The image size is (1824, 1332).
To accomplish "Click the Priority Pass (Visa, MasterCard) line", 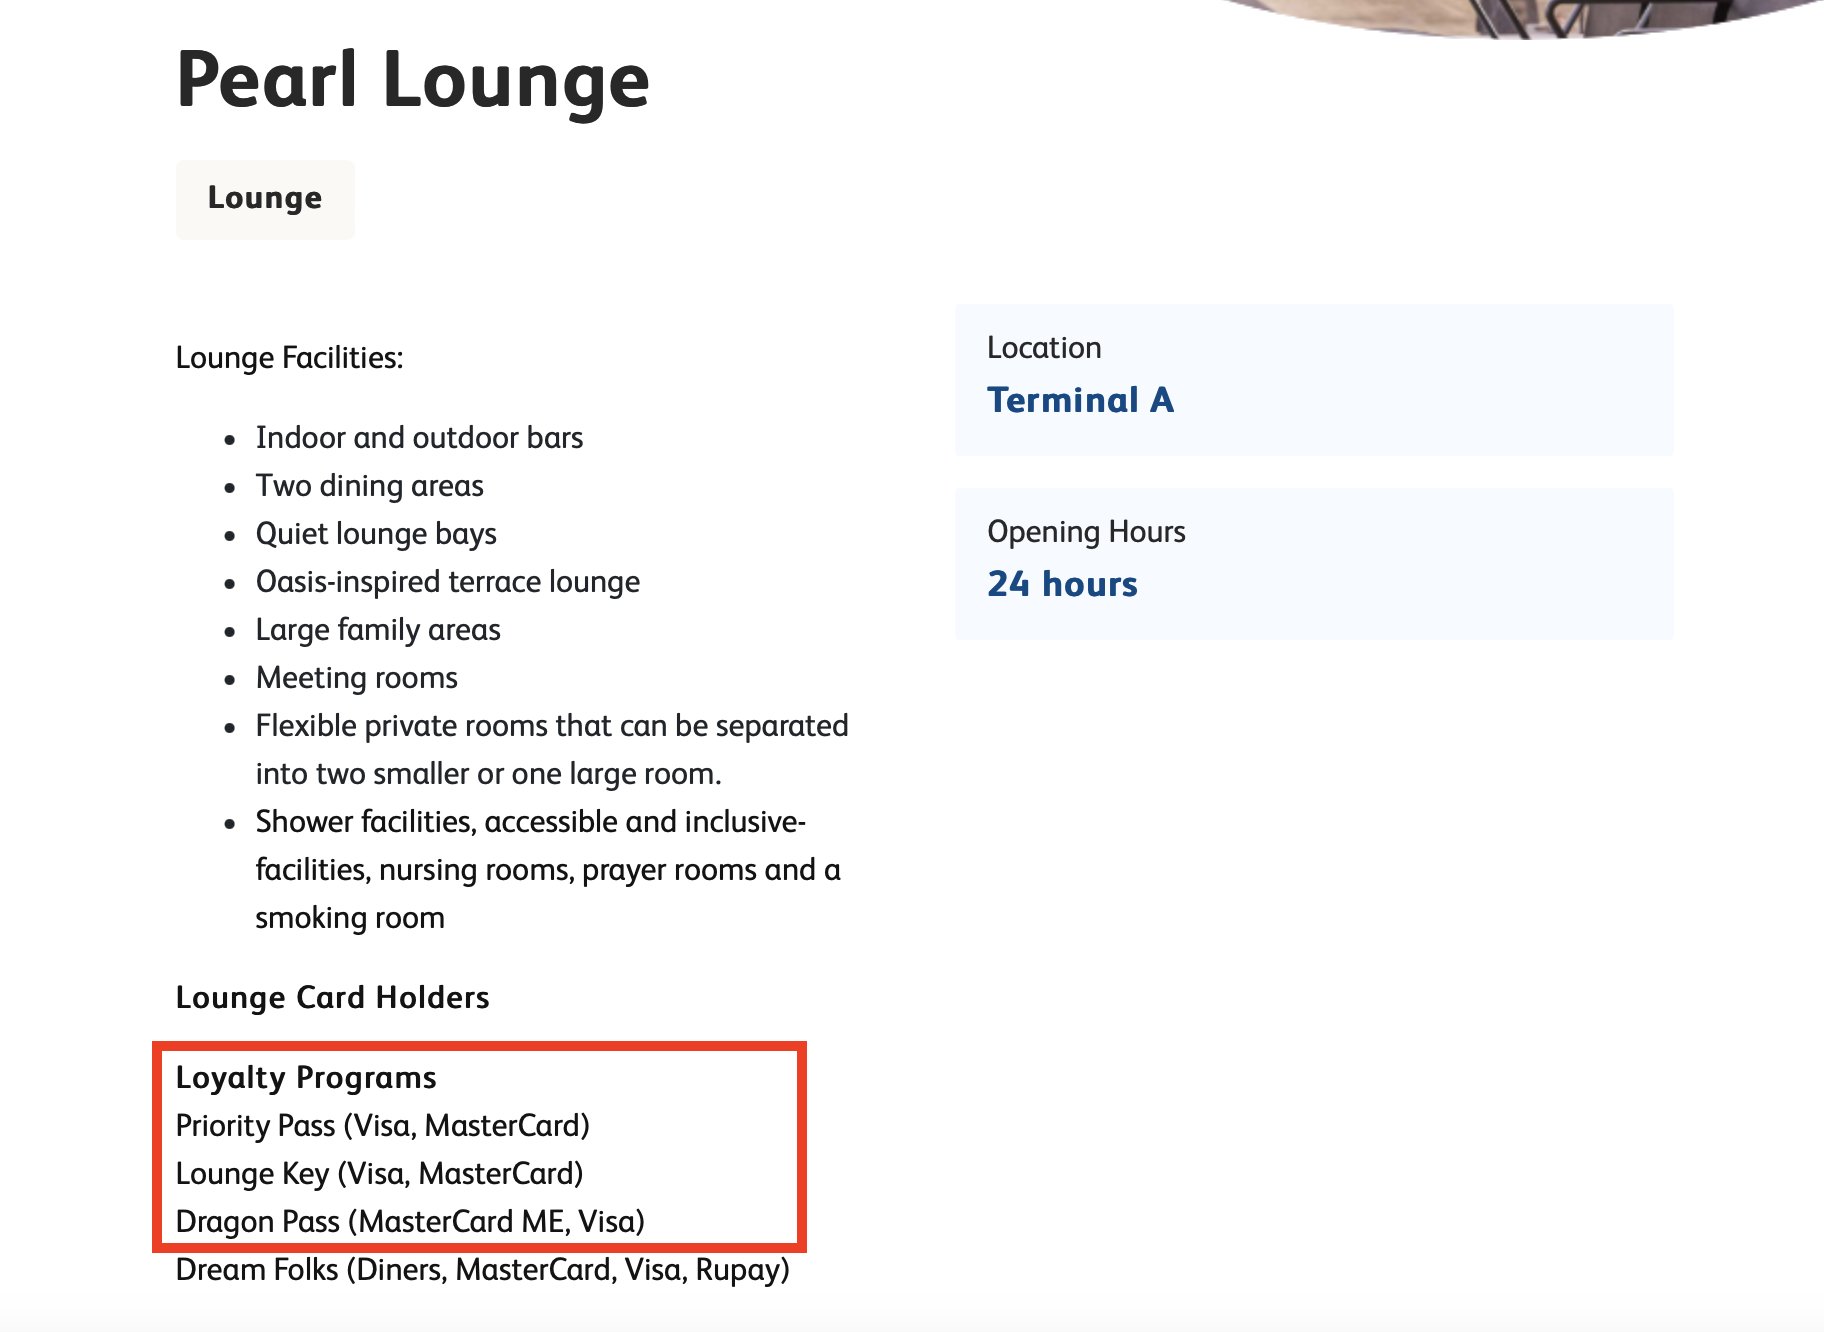I will click(383, 1126).
